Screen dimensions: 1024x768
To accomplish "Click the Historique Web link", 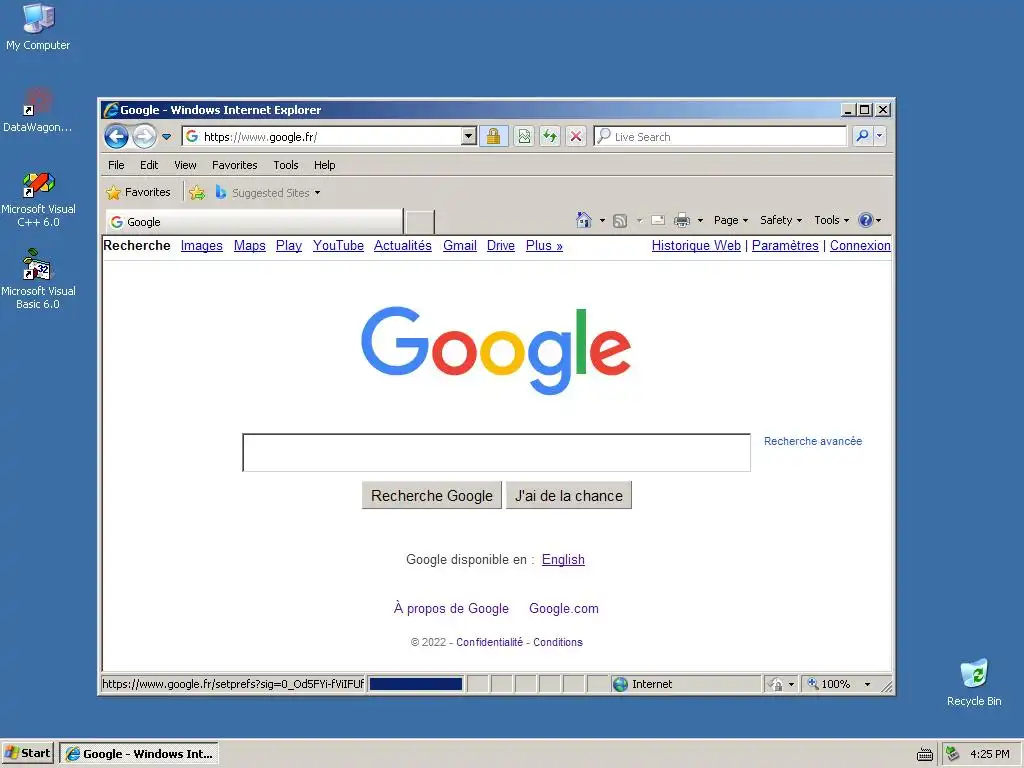I will (x=696, y=246).
